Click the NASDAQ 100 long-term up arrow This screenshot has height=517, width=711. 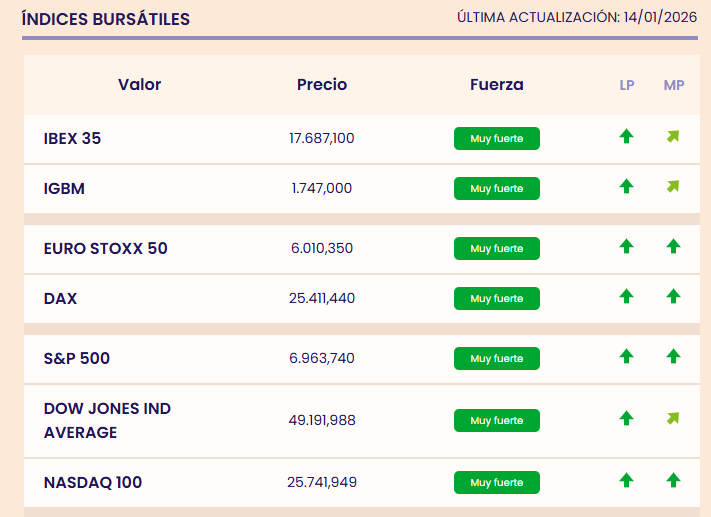(x=627, y=480)
